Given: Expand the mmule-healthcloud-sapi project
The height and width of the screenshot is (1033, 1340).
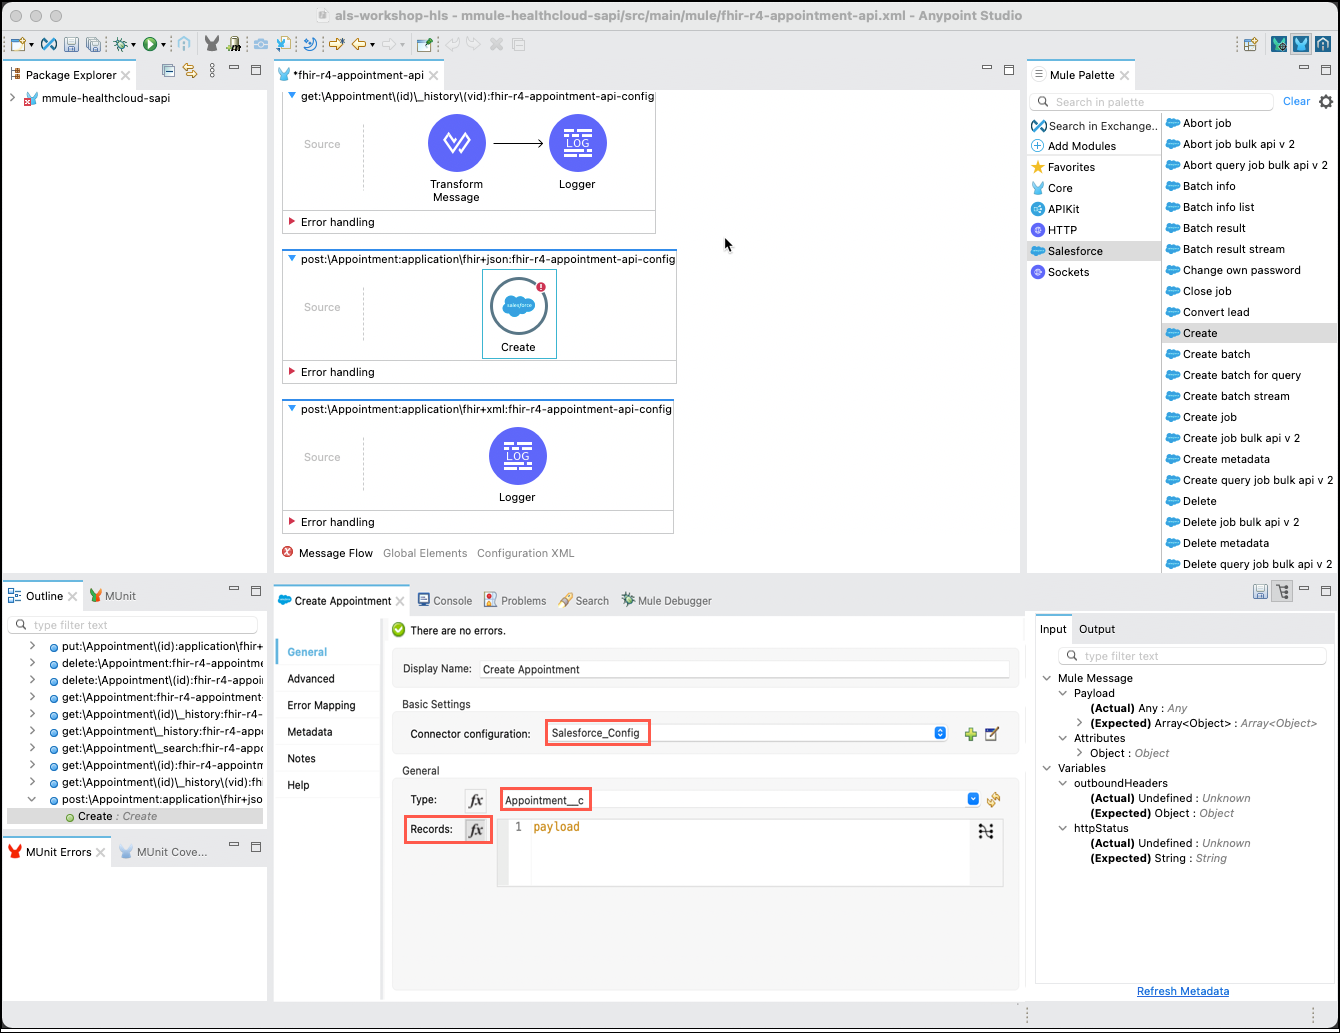Looking at the screenshot, I should pos(12,98).
